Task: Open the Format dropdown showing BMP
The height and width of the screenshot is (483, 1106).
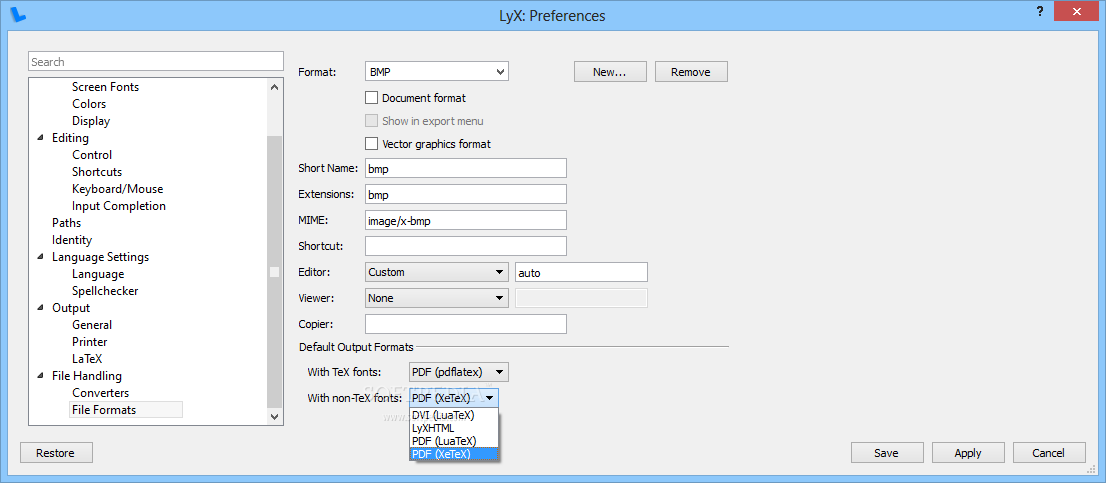Action: click(x=437, y=71)
